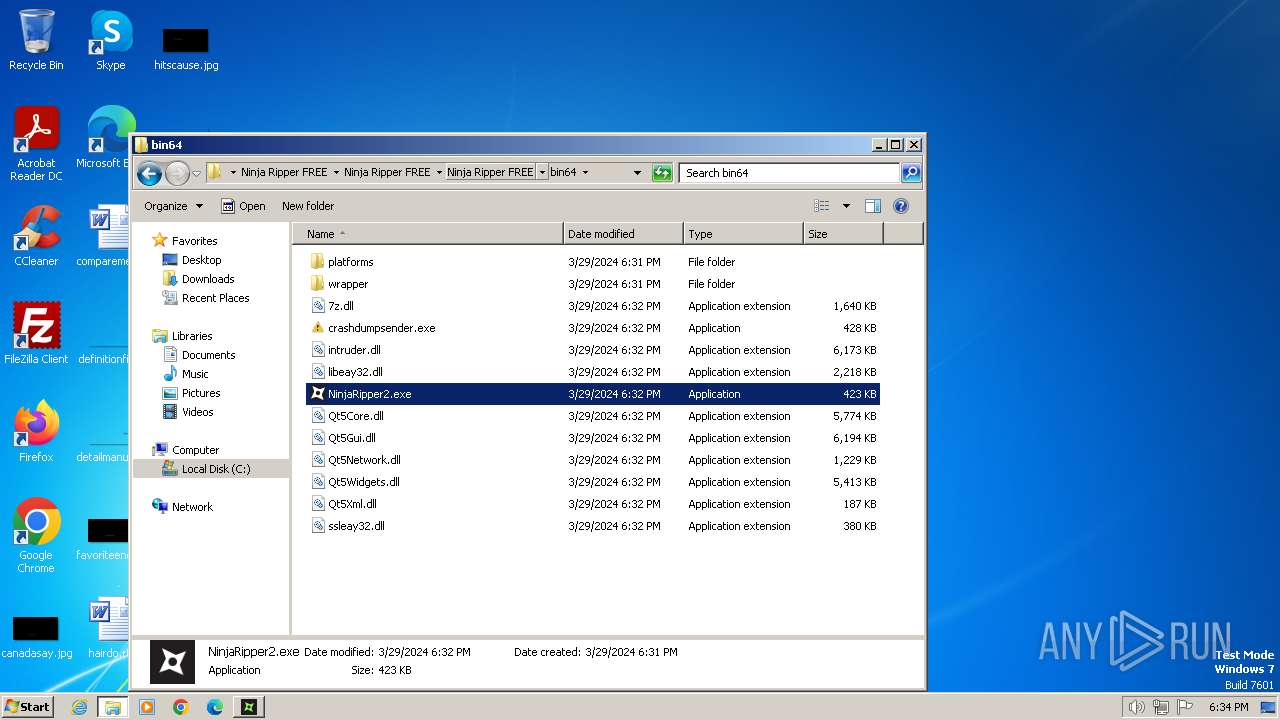Image resolution: width=1280 pixels, height=720 pixels.
Task: Select the 7z.dll file icon
Action: point(317,306)
